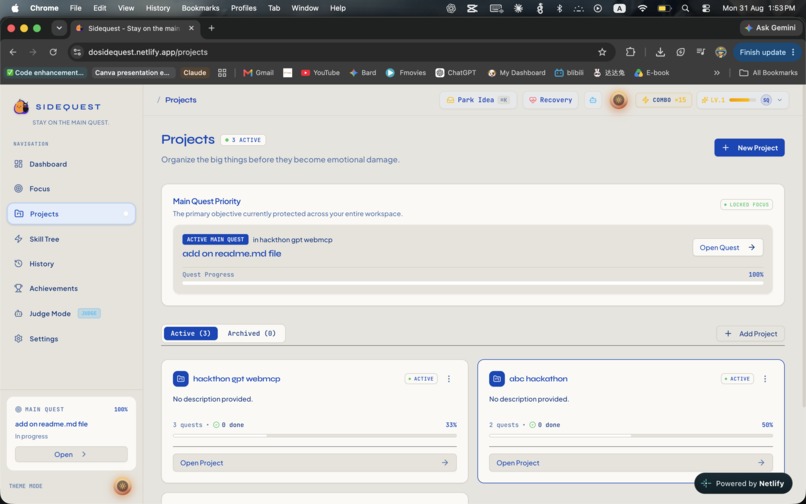Click add on readme.md file quest title
This screenshot has height=504, width=806.
point(232,254)
